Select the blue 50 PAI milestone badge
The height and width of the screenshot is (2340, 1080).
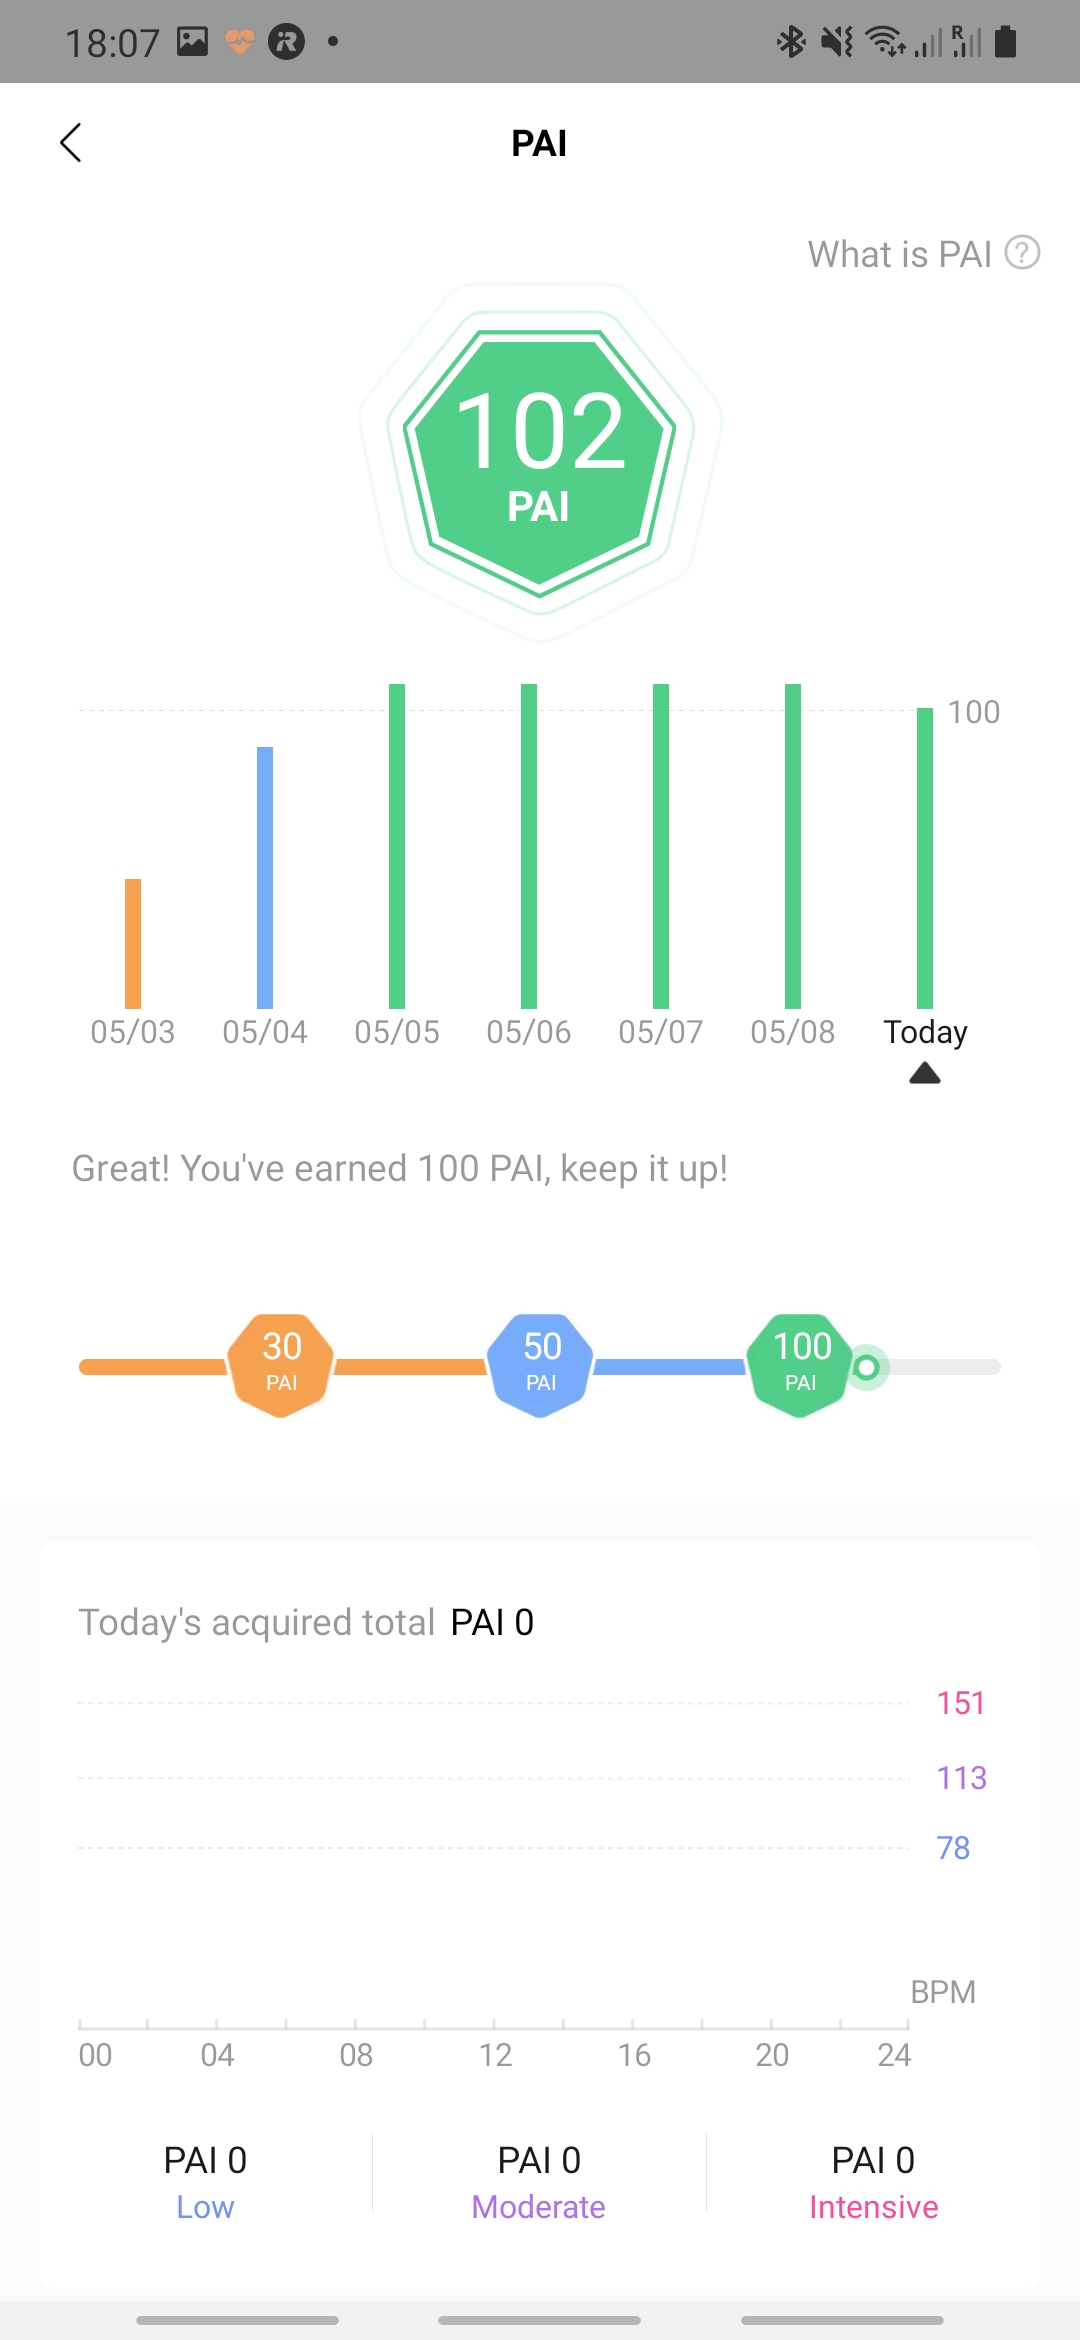pos(541,1365)
